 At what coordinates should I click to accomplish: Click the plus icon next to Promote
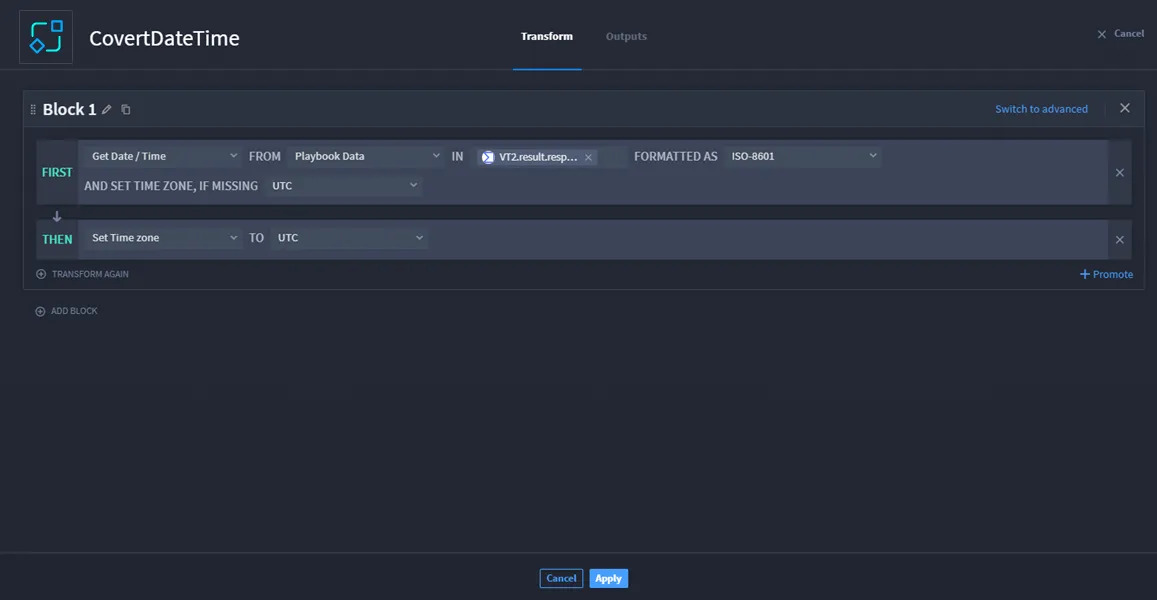click(1085, 274)
